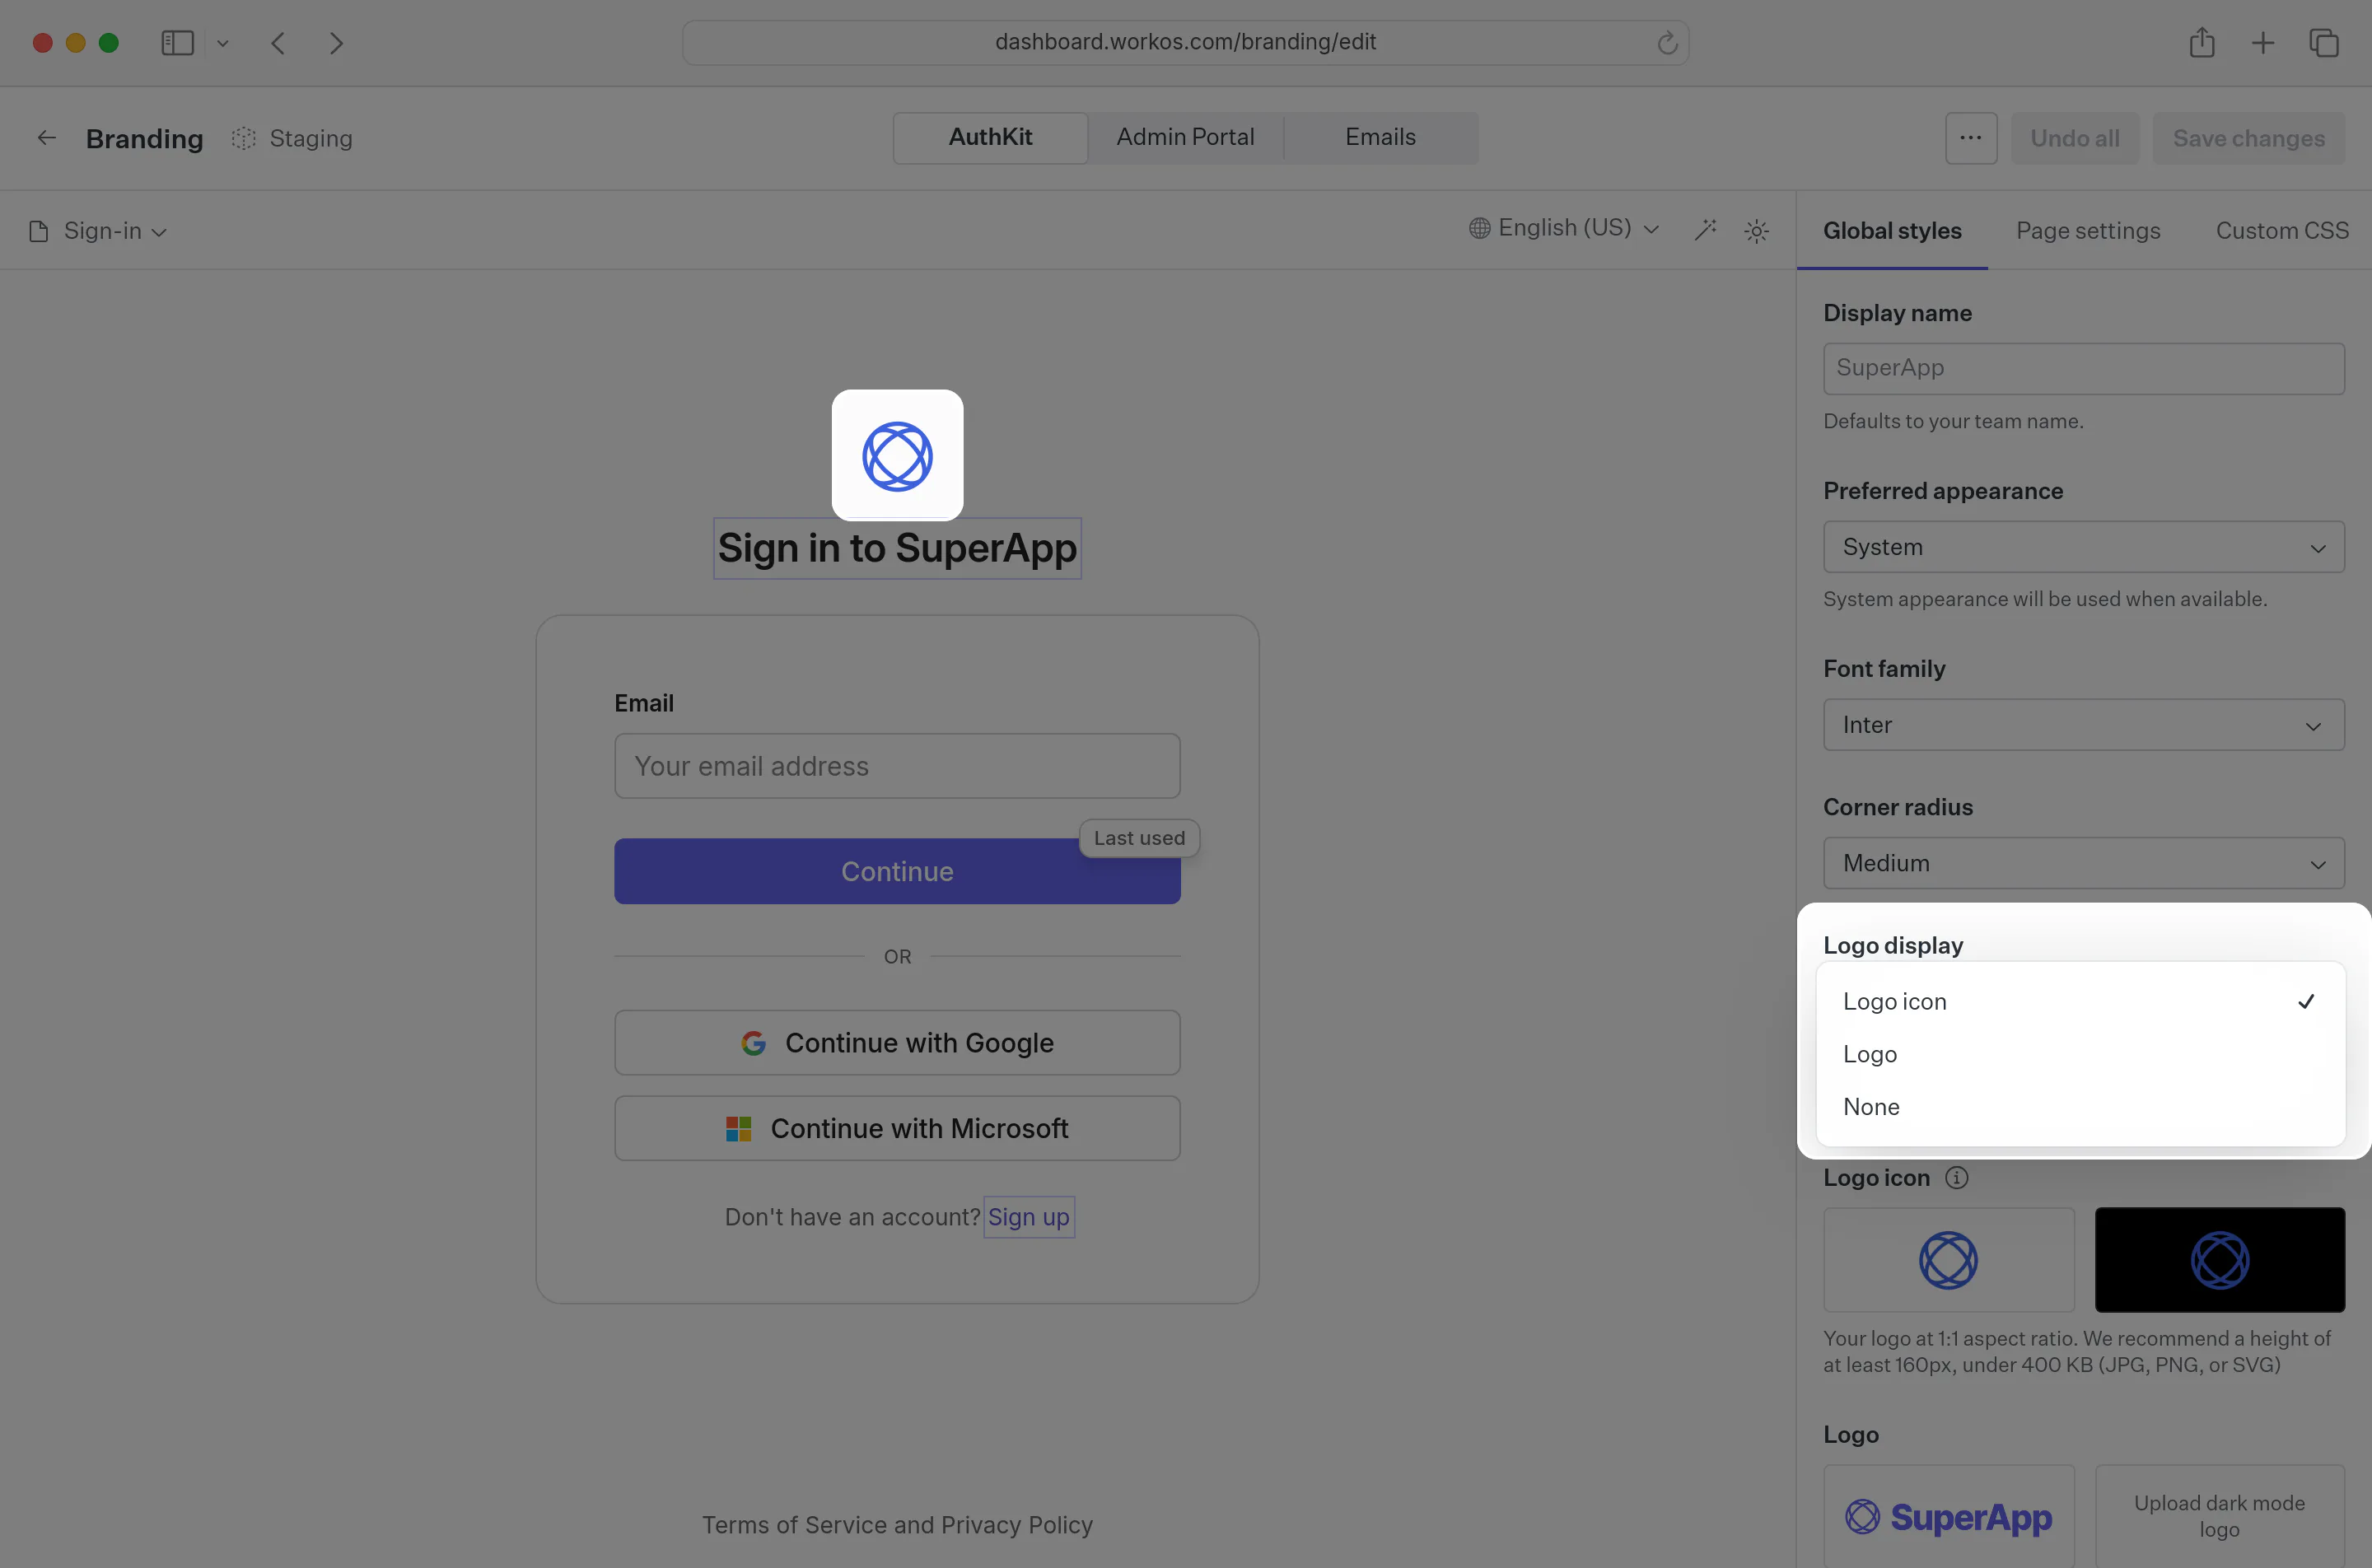Click the globe language icon
The width and height of the screenshot is (2372, 1568).
click(x=1480, y=228)
